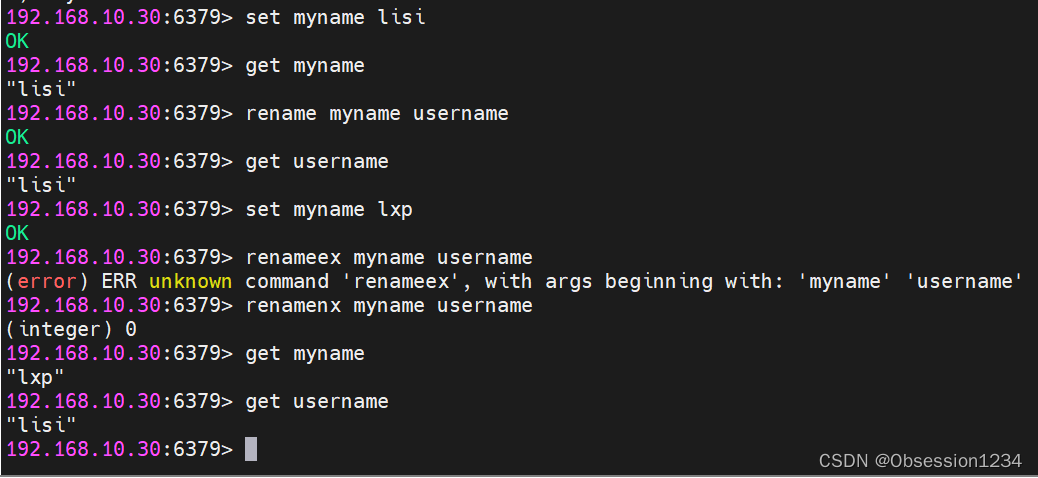Image resolution: width=1038 pixels, height=478 pixels.
Task: Click the IP prompt preceding the renamenx command
Action: (x=119, y=305)
